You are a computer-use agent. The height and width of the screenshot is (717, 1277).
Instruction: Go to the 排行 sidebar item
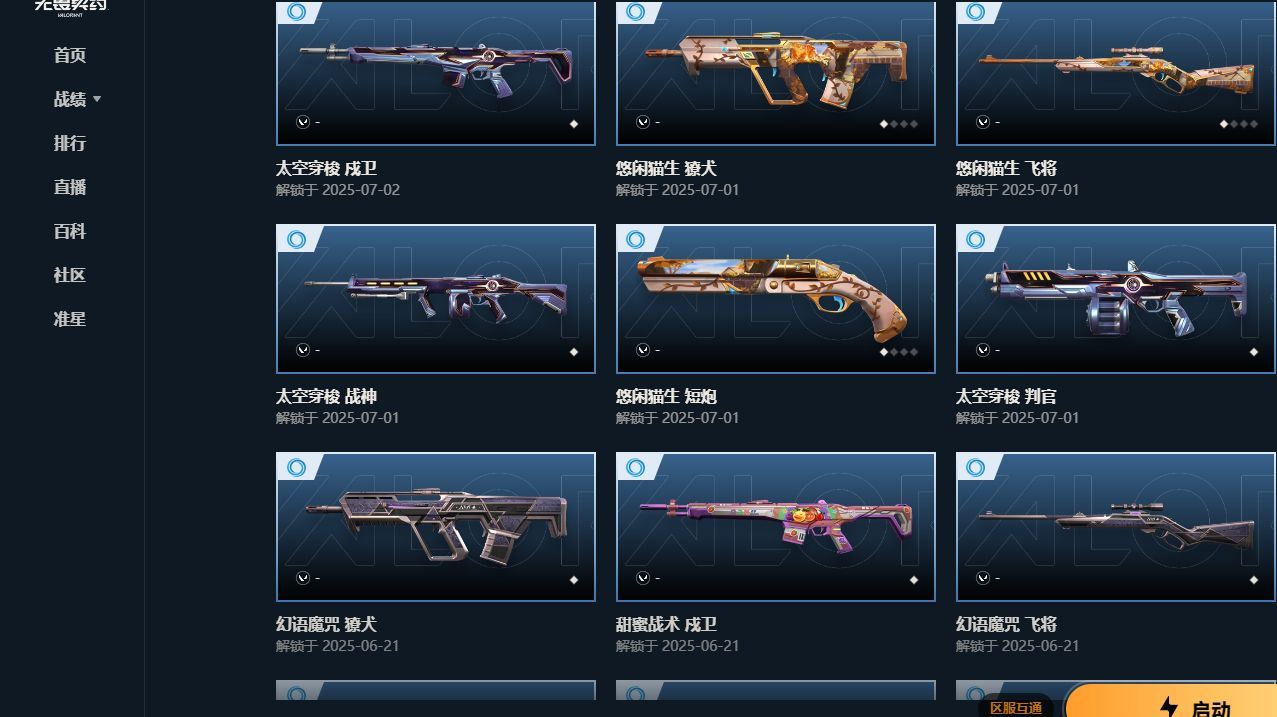click(x=70, y=143)
